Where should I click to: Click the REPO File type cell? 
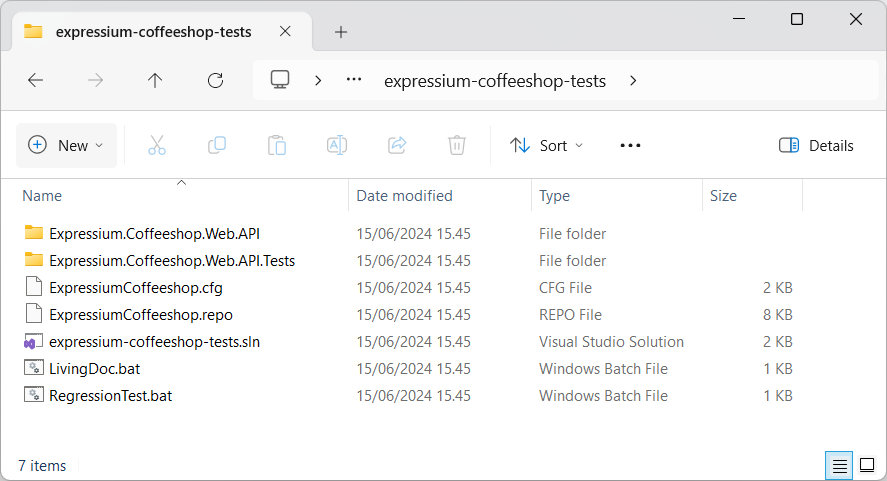click(570, 315)
